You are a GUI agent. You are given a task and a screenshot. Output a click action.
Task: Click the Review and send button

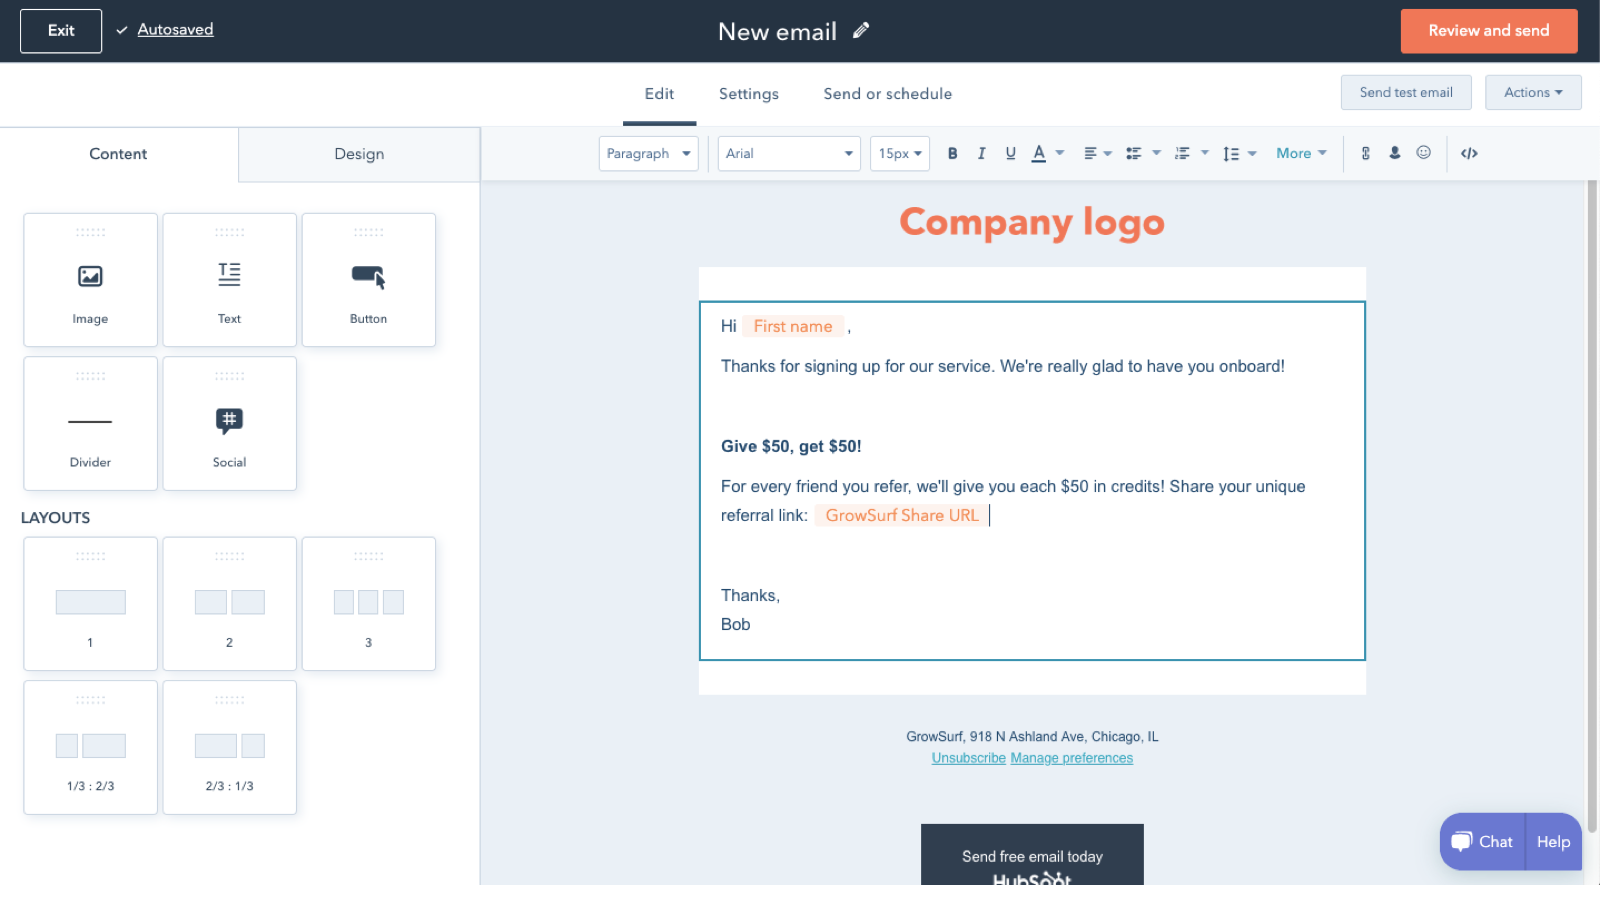click(1488, 30)
